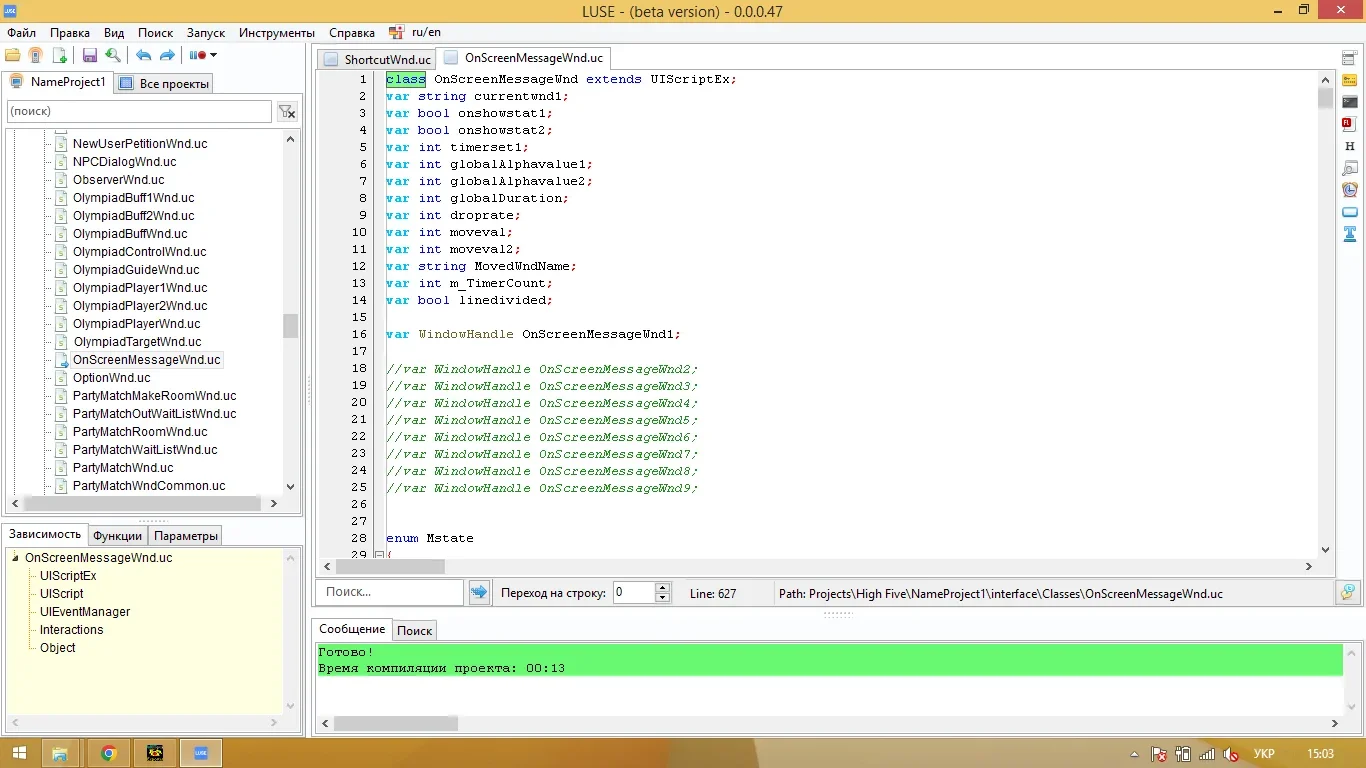The image size is (1366, 768).
Task: Collapse the code fold at line 29
Action: [379, 555]
